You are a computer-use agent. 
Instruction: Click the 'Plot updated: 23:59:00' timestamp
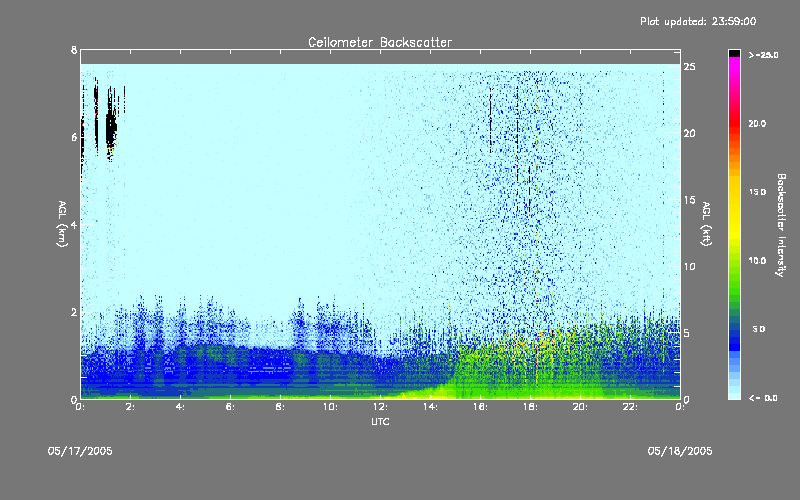pos(698,21)
